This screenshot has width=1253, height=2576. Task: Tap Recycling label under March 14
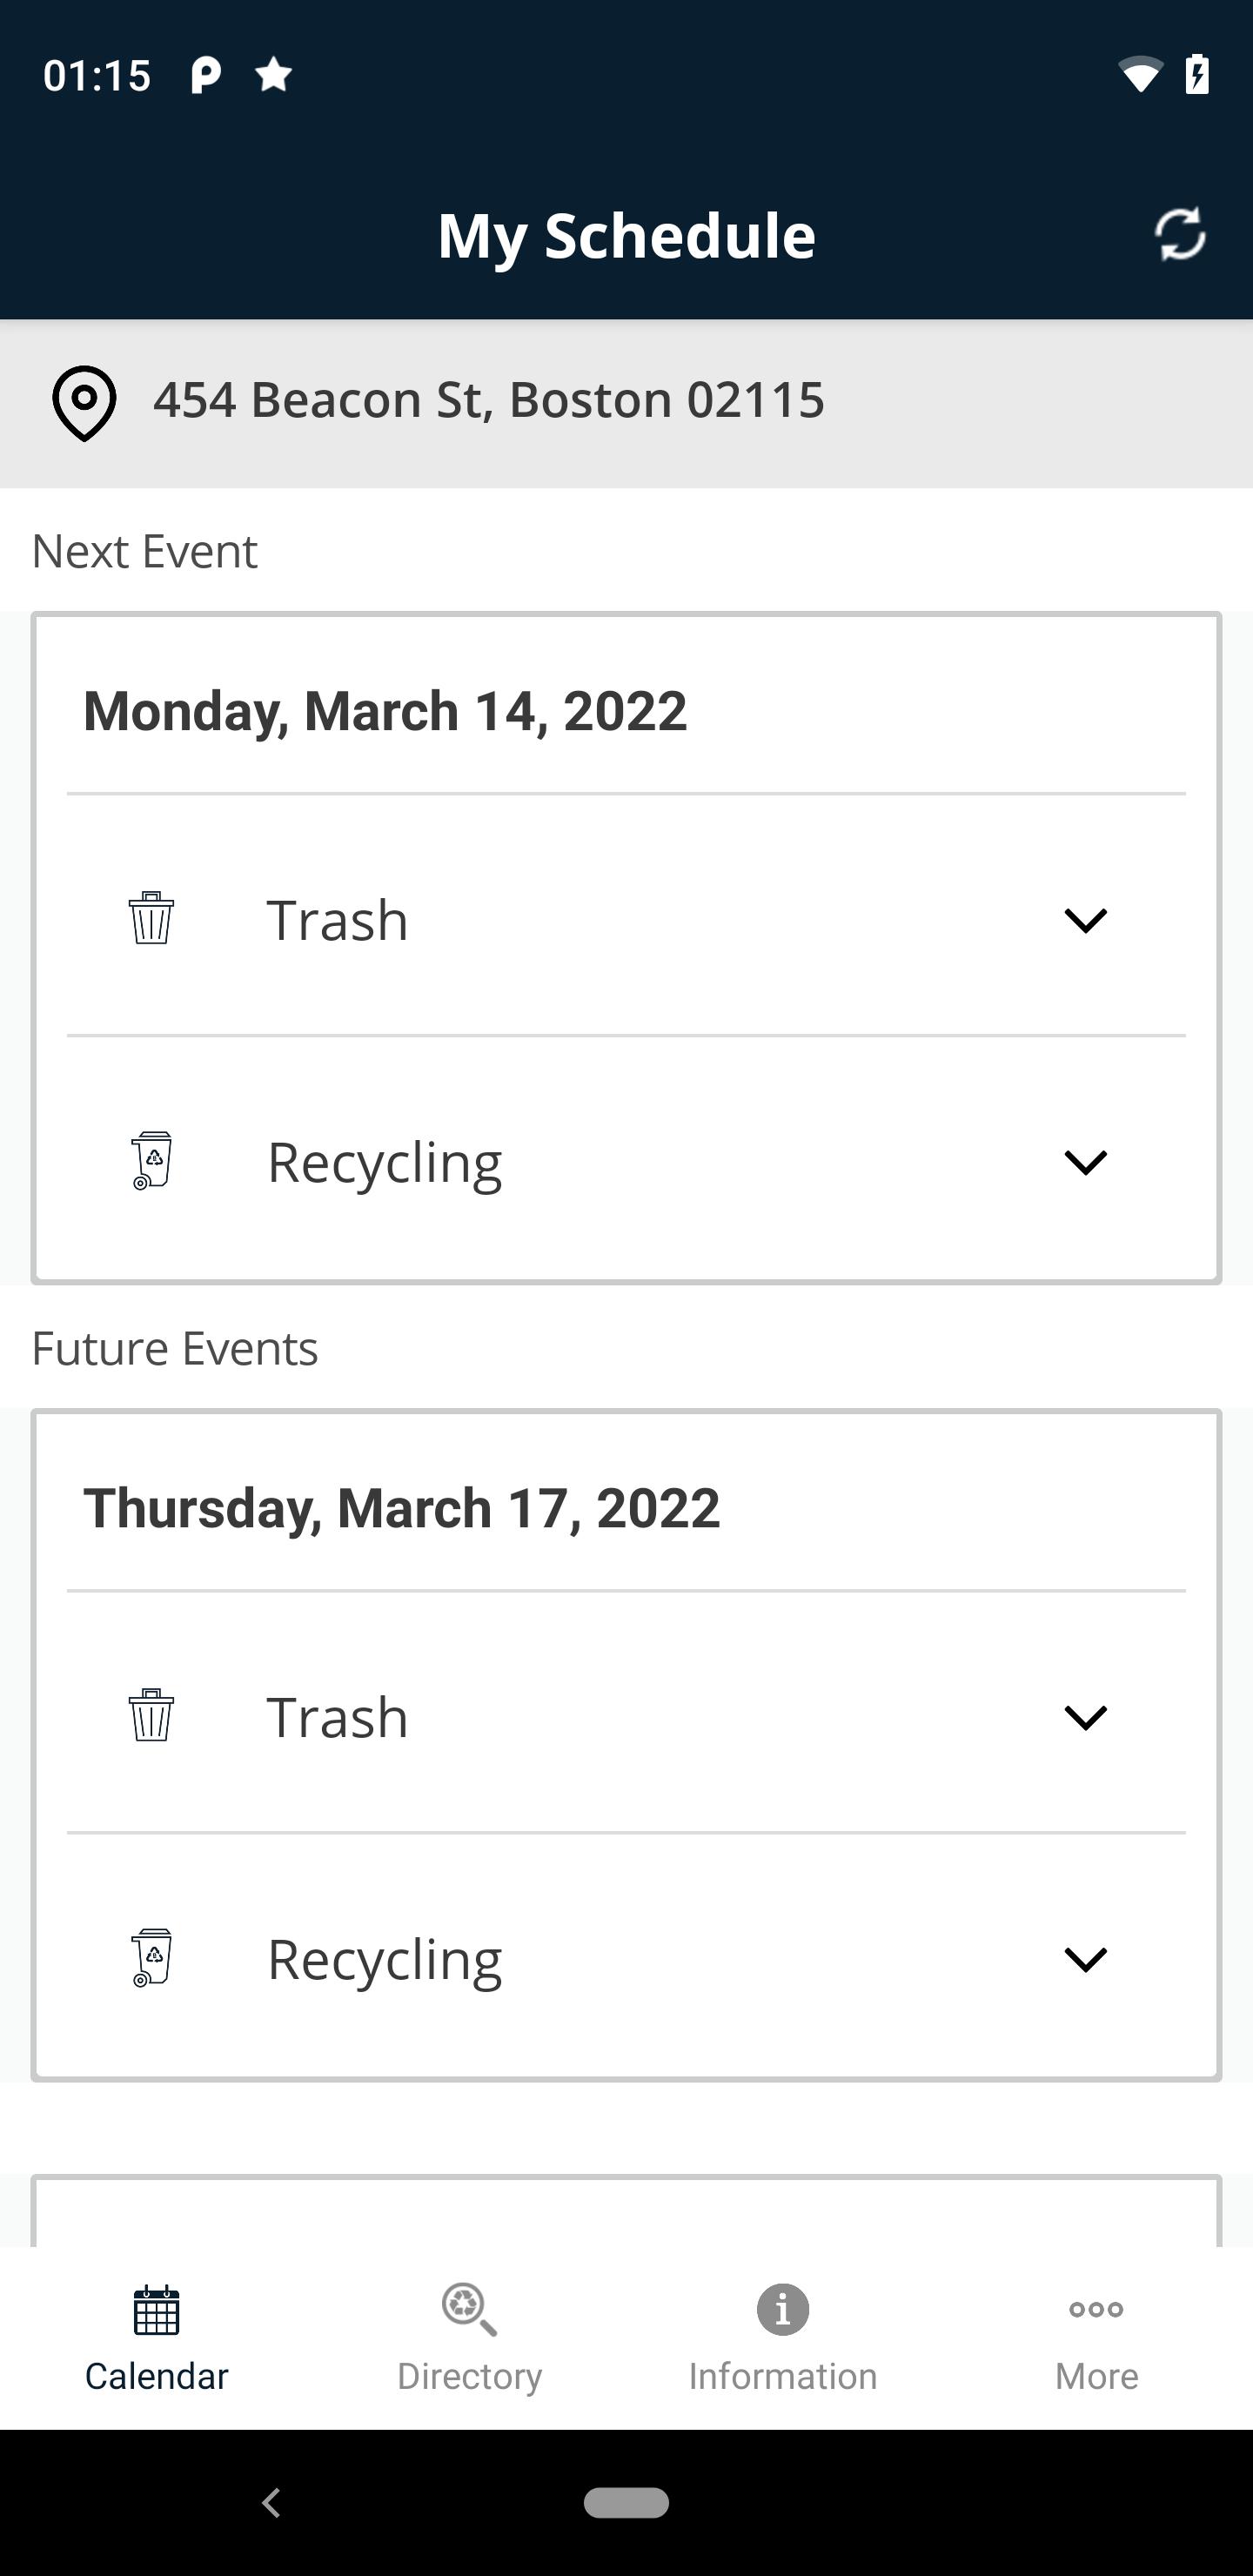point(385,1163)
